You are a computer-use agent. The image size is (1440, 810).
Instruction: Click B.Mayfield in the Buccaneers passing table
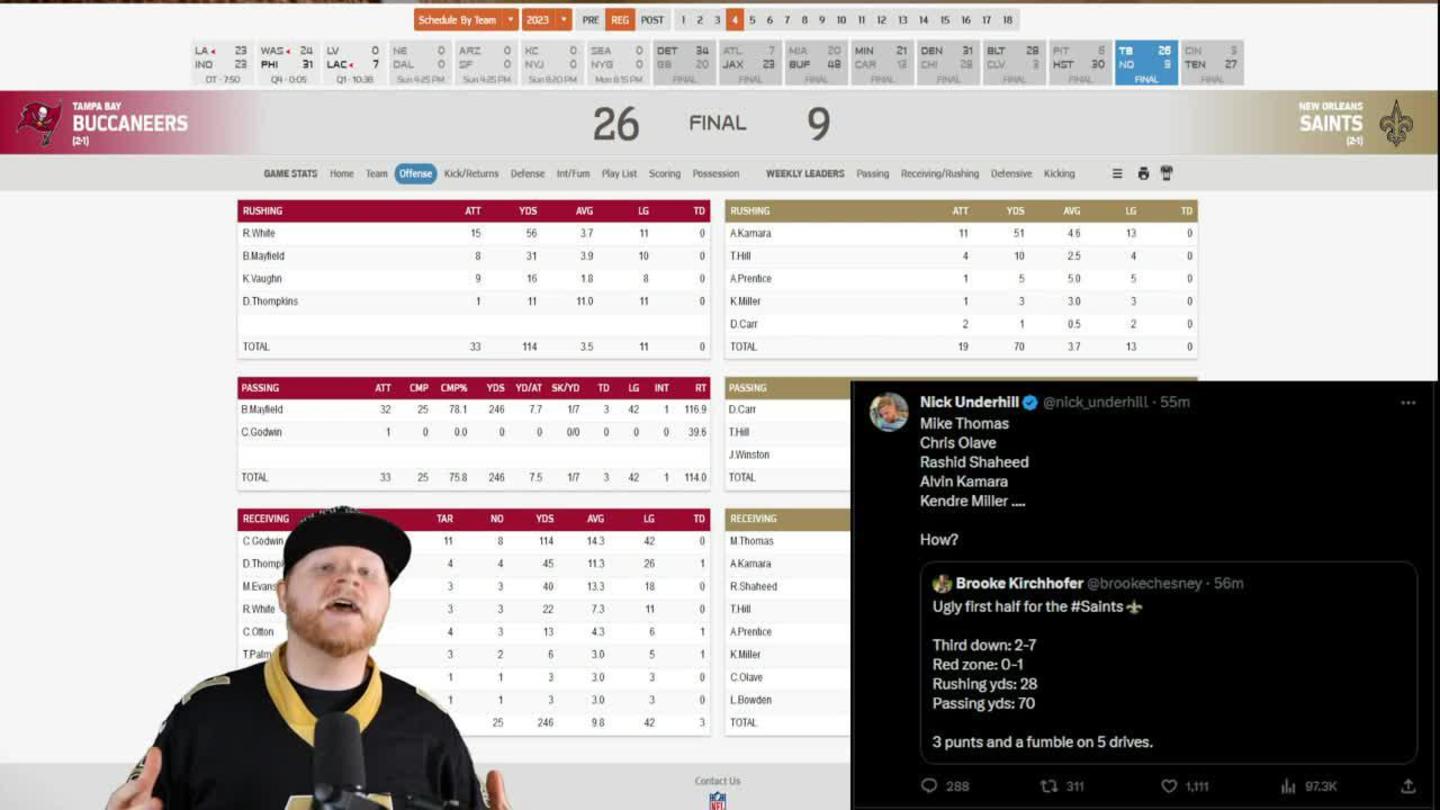click(262, 410)
